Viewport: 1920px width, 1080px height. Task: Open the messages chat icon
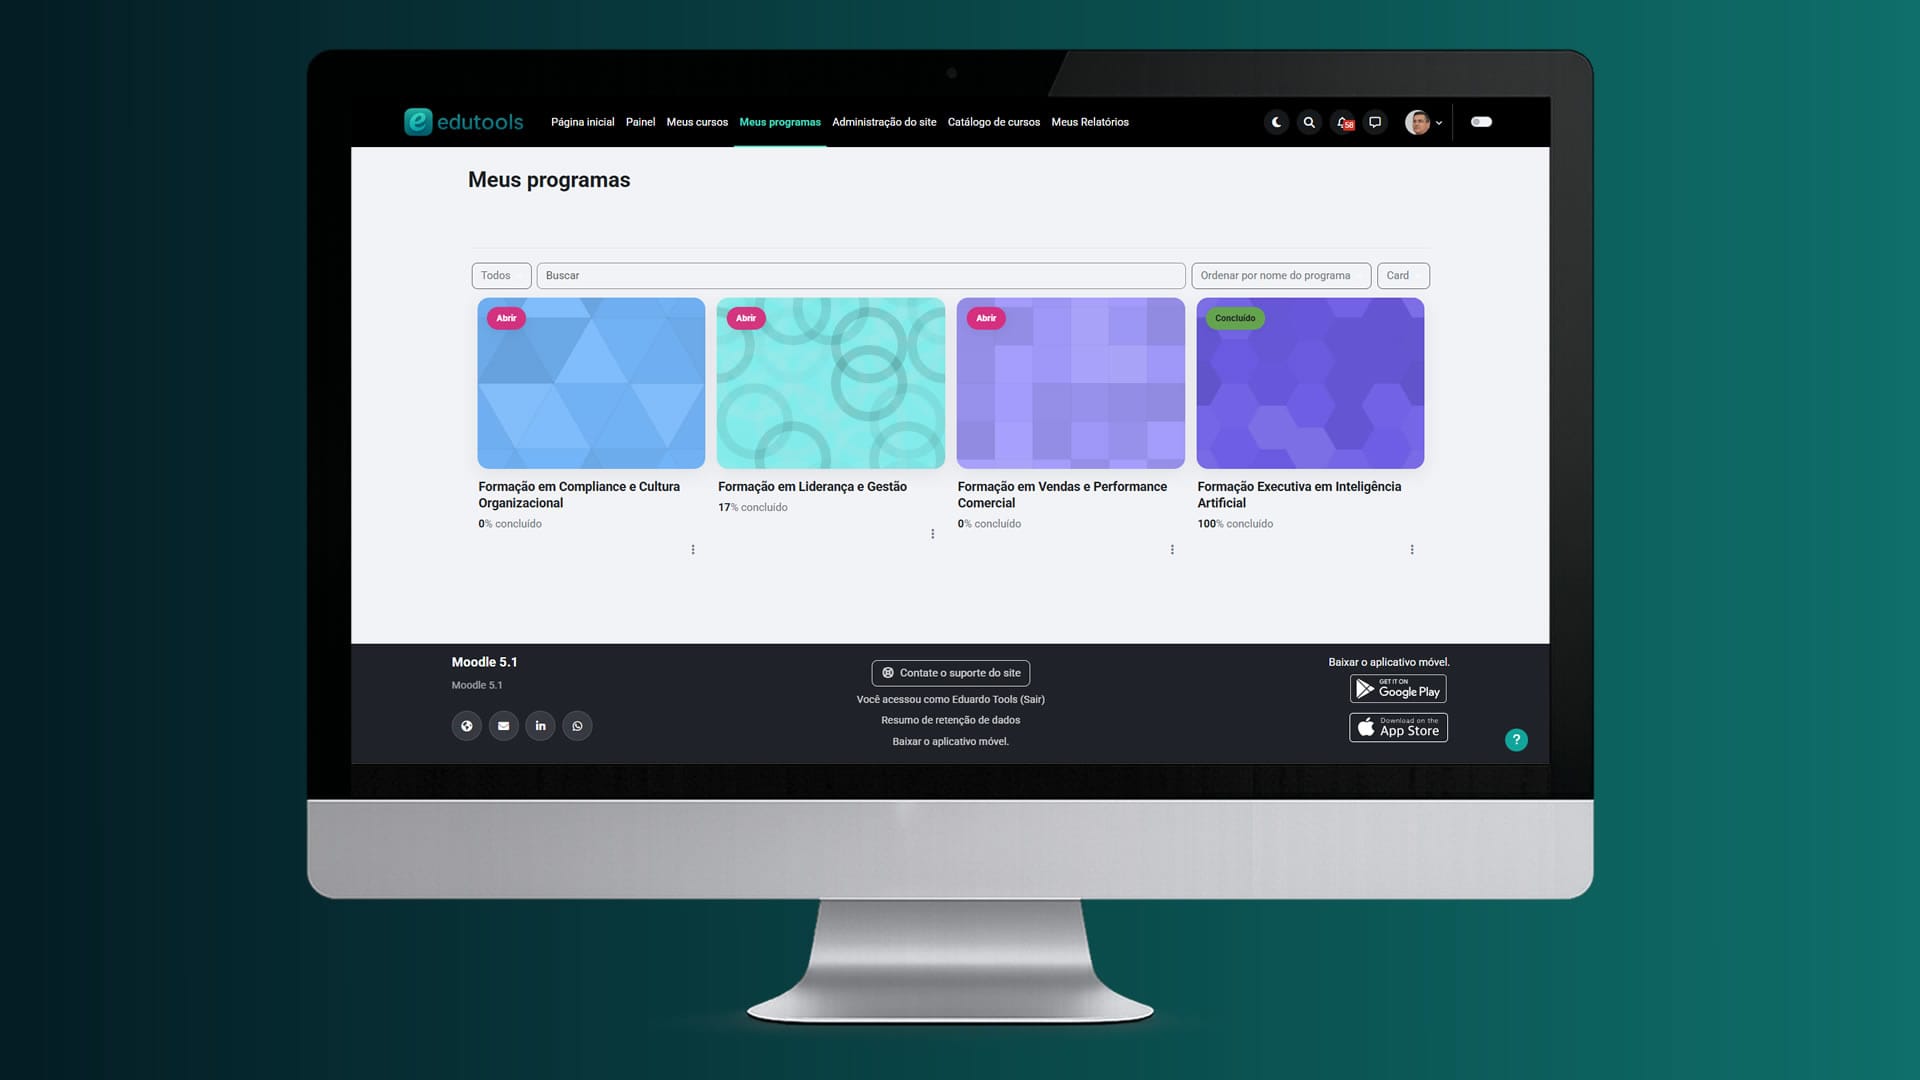point(1375,122)
